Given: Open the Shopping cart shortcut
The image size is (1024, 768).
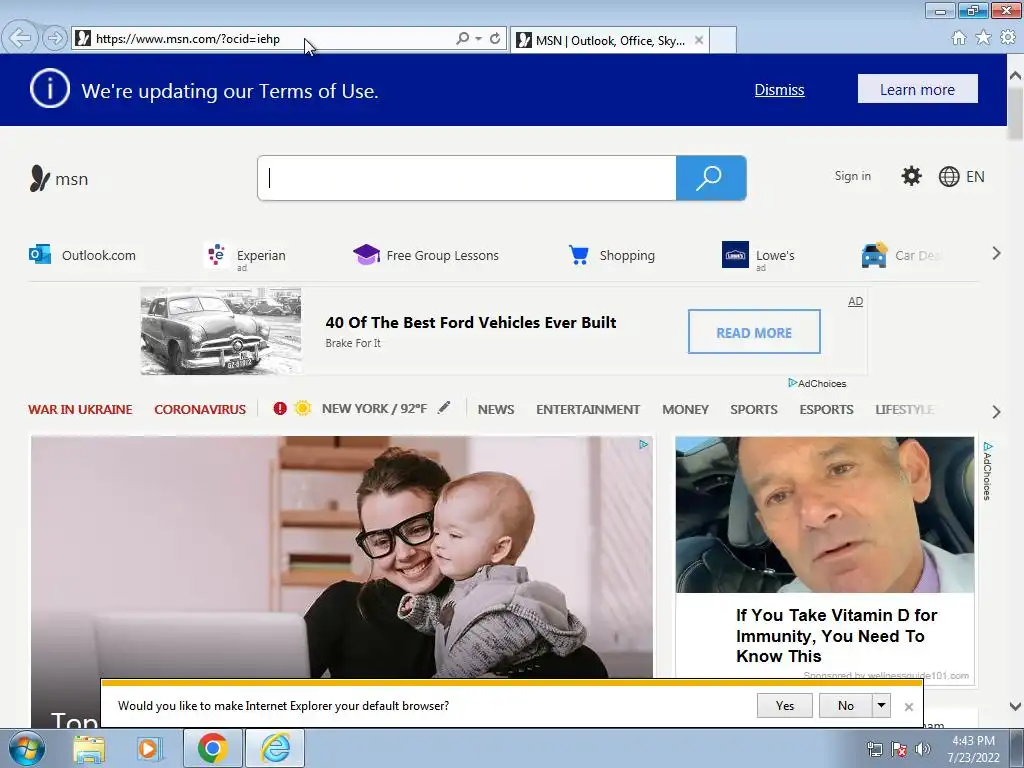Looking at the screenshot, I should 611,255.
